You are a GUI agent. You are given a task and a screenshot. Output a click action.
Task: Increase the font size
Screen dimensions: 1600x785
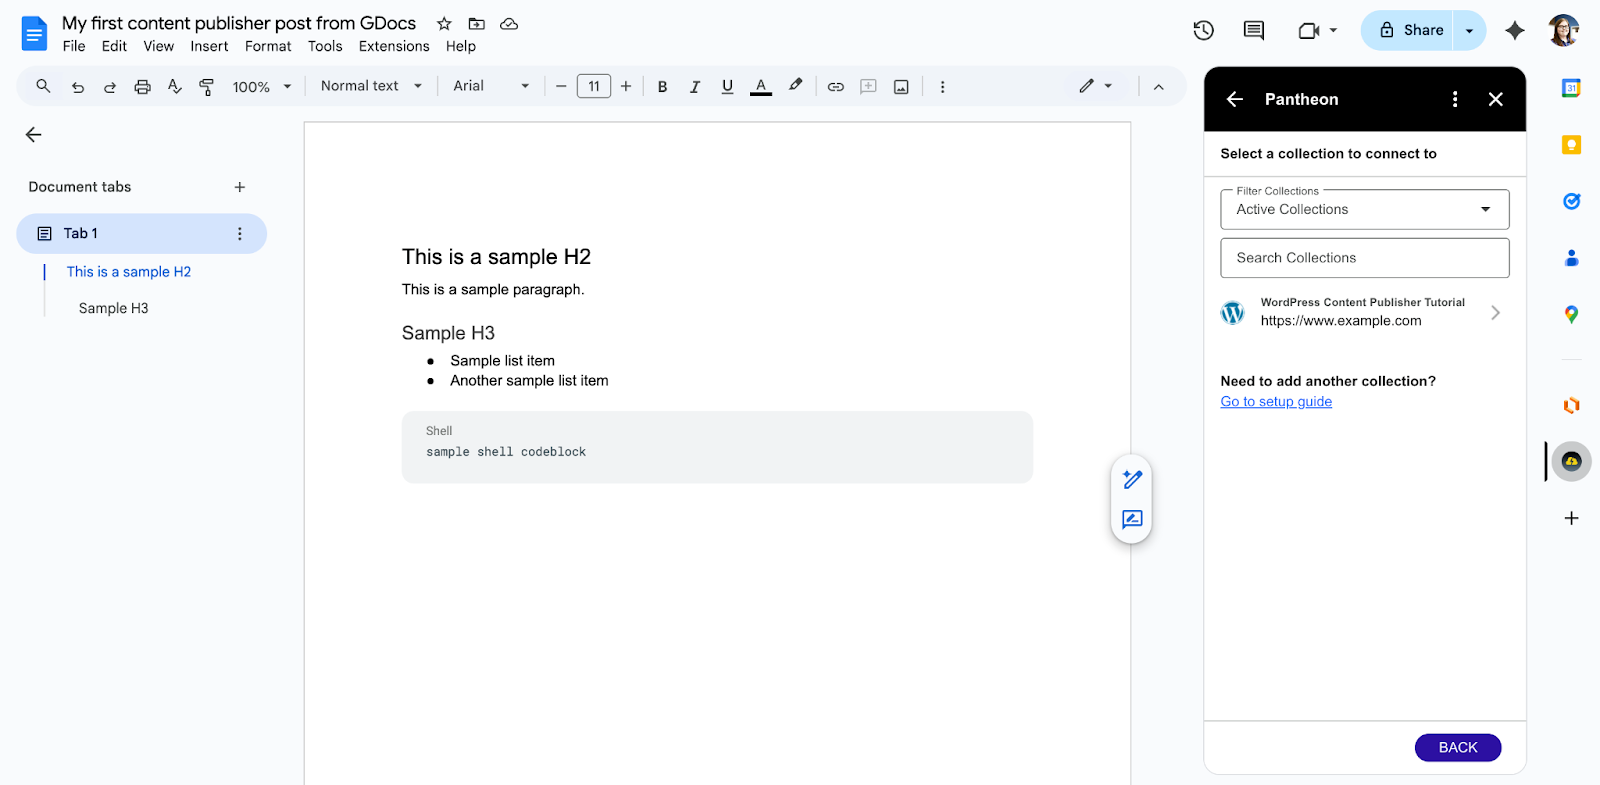[x=626, y=87]
